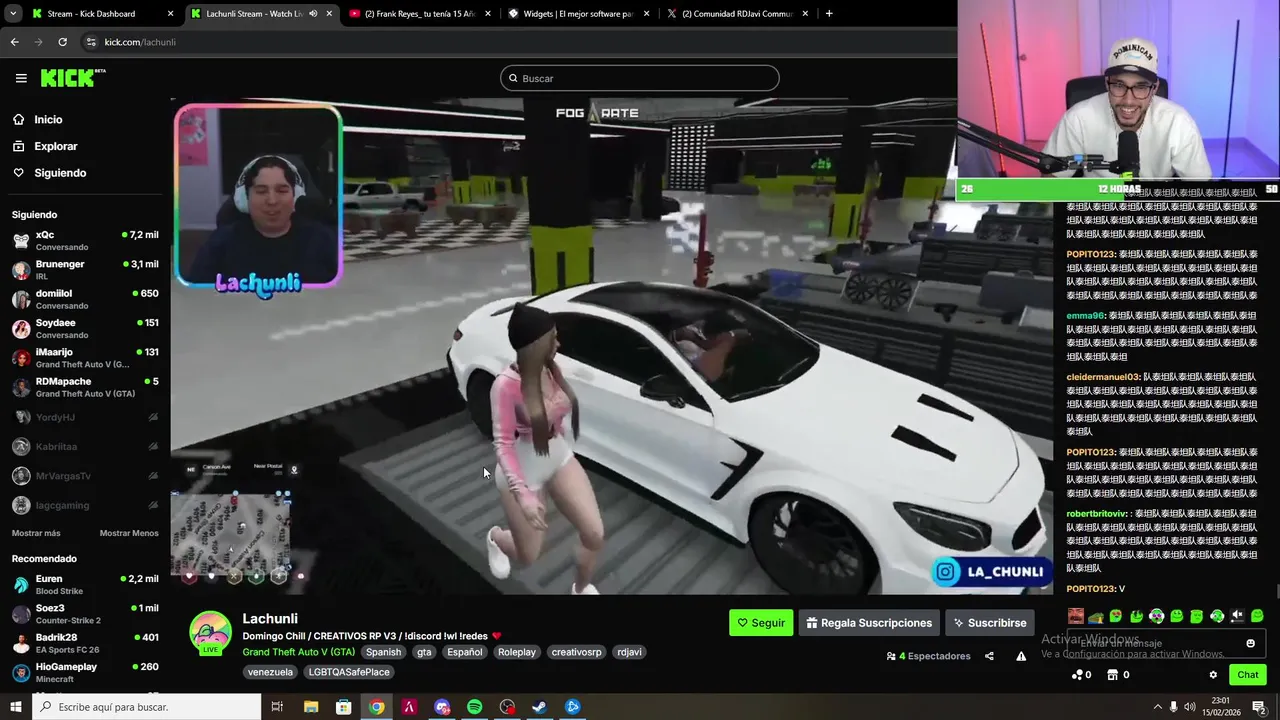This screenshot has width=1280, height=720.
Task: Expand followed list with Mostrar más
Action: [36, 533]
